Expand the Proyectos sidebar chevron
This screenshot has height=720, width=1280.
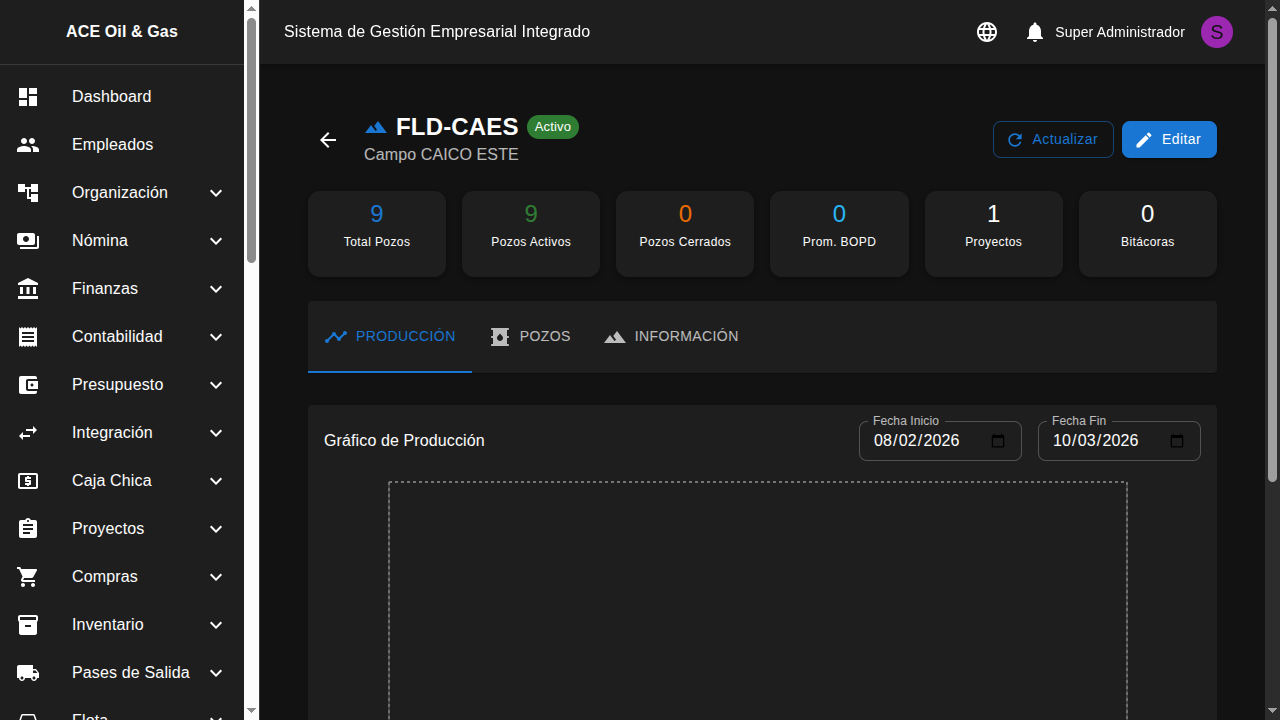pos(216,529)
